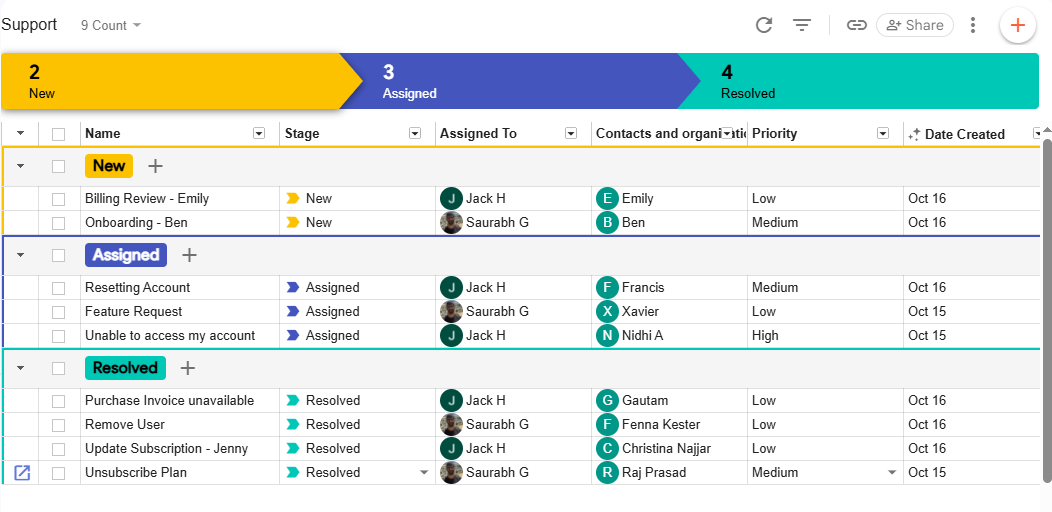Click the orange plus add record button
1052x512 pixels.
pyautogui.click(x=1017, y=25)
